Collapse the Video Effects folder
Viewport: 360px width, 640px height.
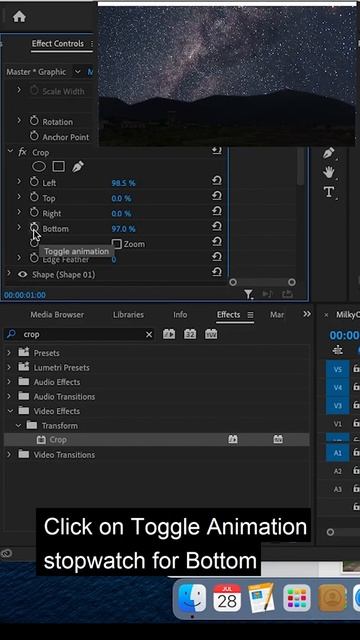(10, 411)
